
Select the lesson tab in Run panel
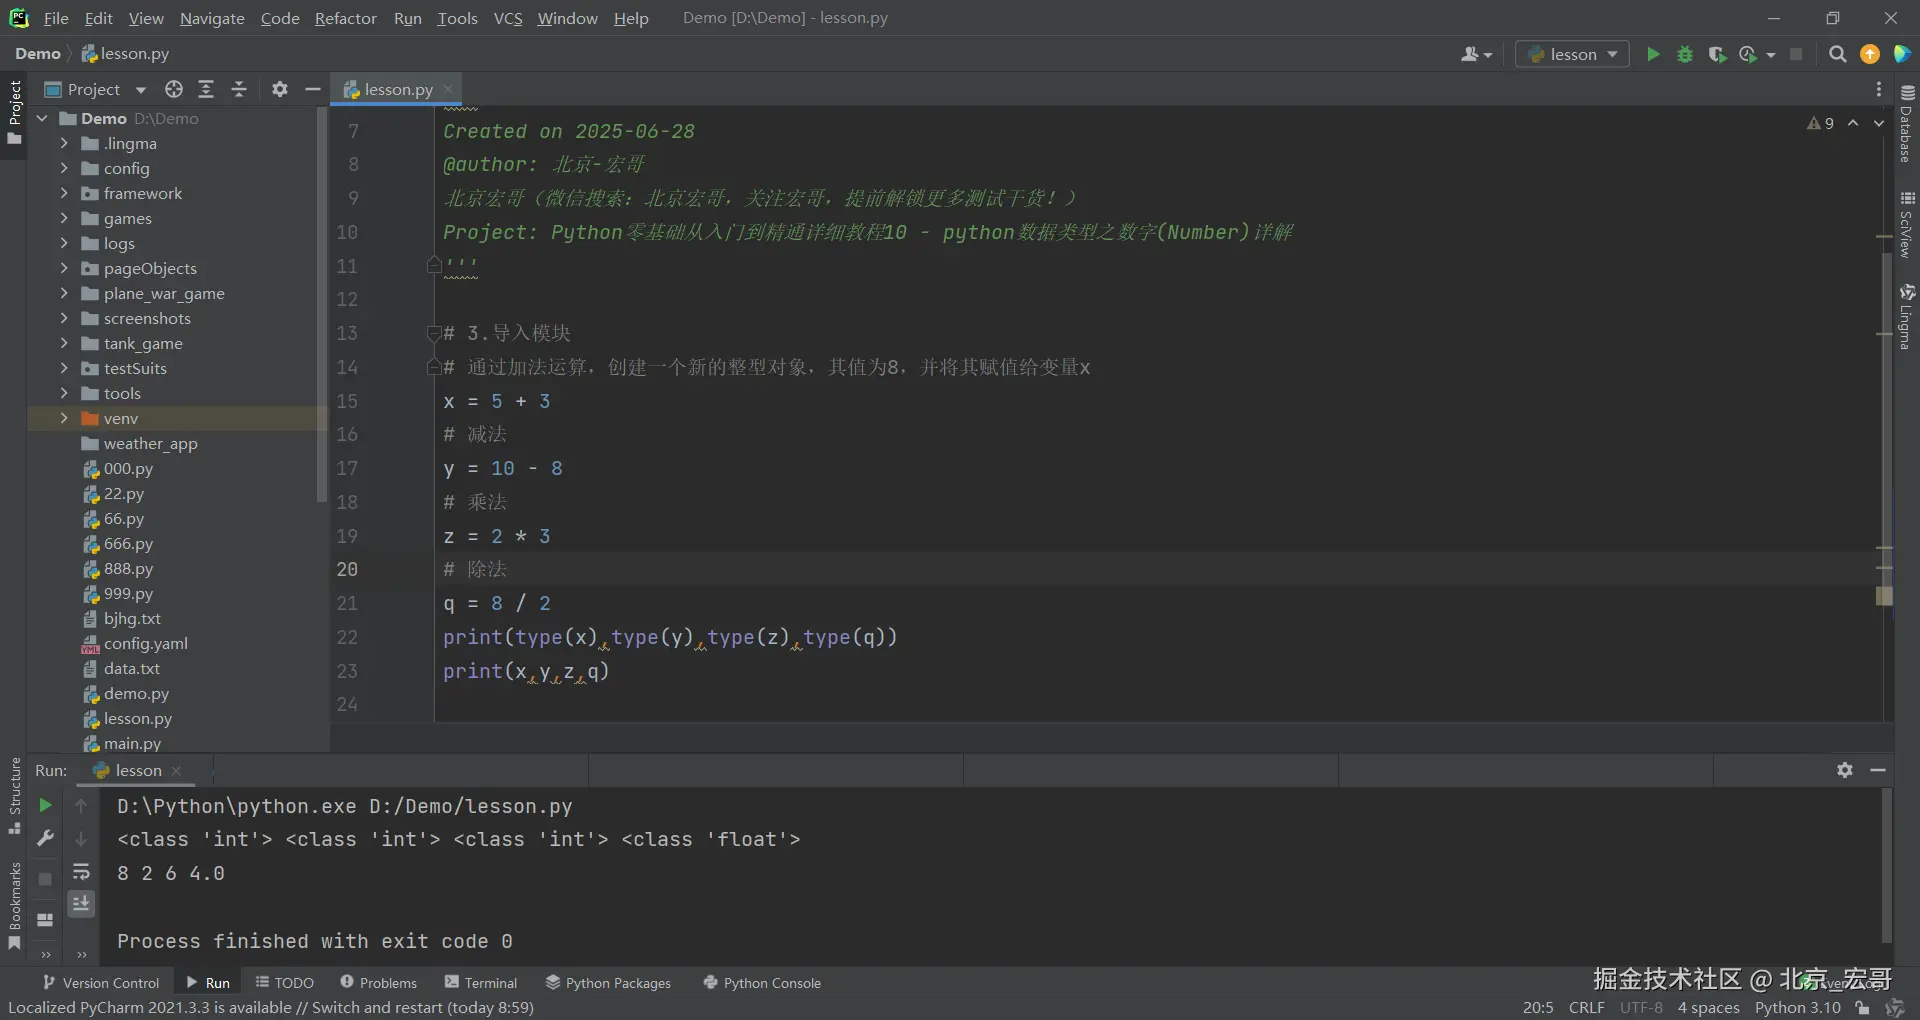point(138,770)
